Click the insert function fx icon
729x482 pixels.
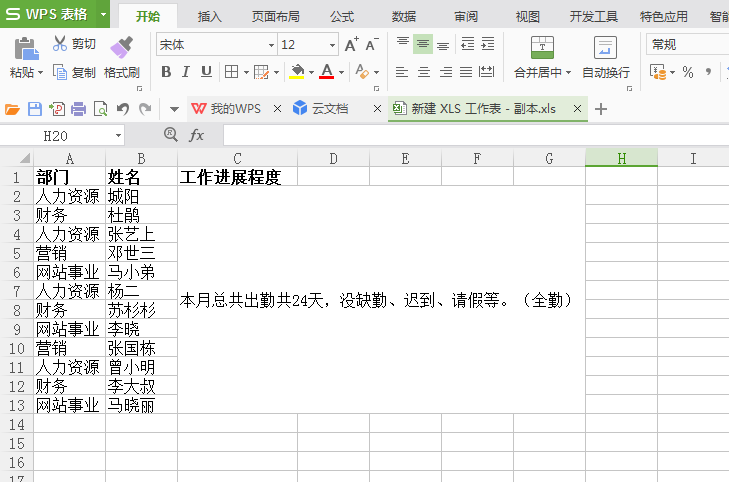point(196,135)
